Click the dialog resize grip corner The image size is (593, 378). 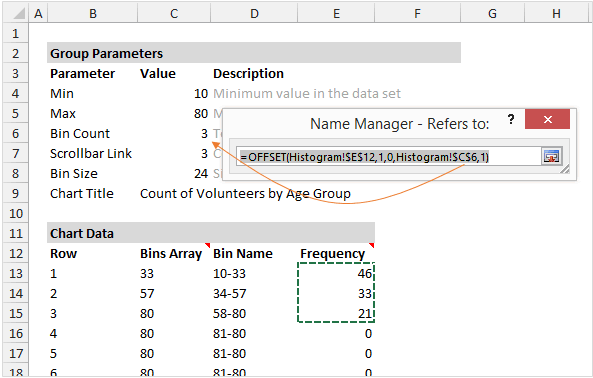565,169
